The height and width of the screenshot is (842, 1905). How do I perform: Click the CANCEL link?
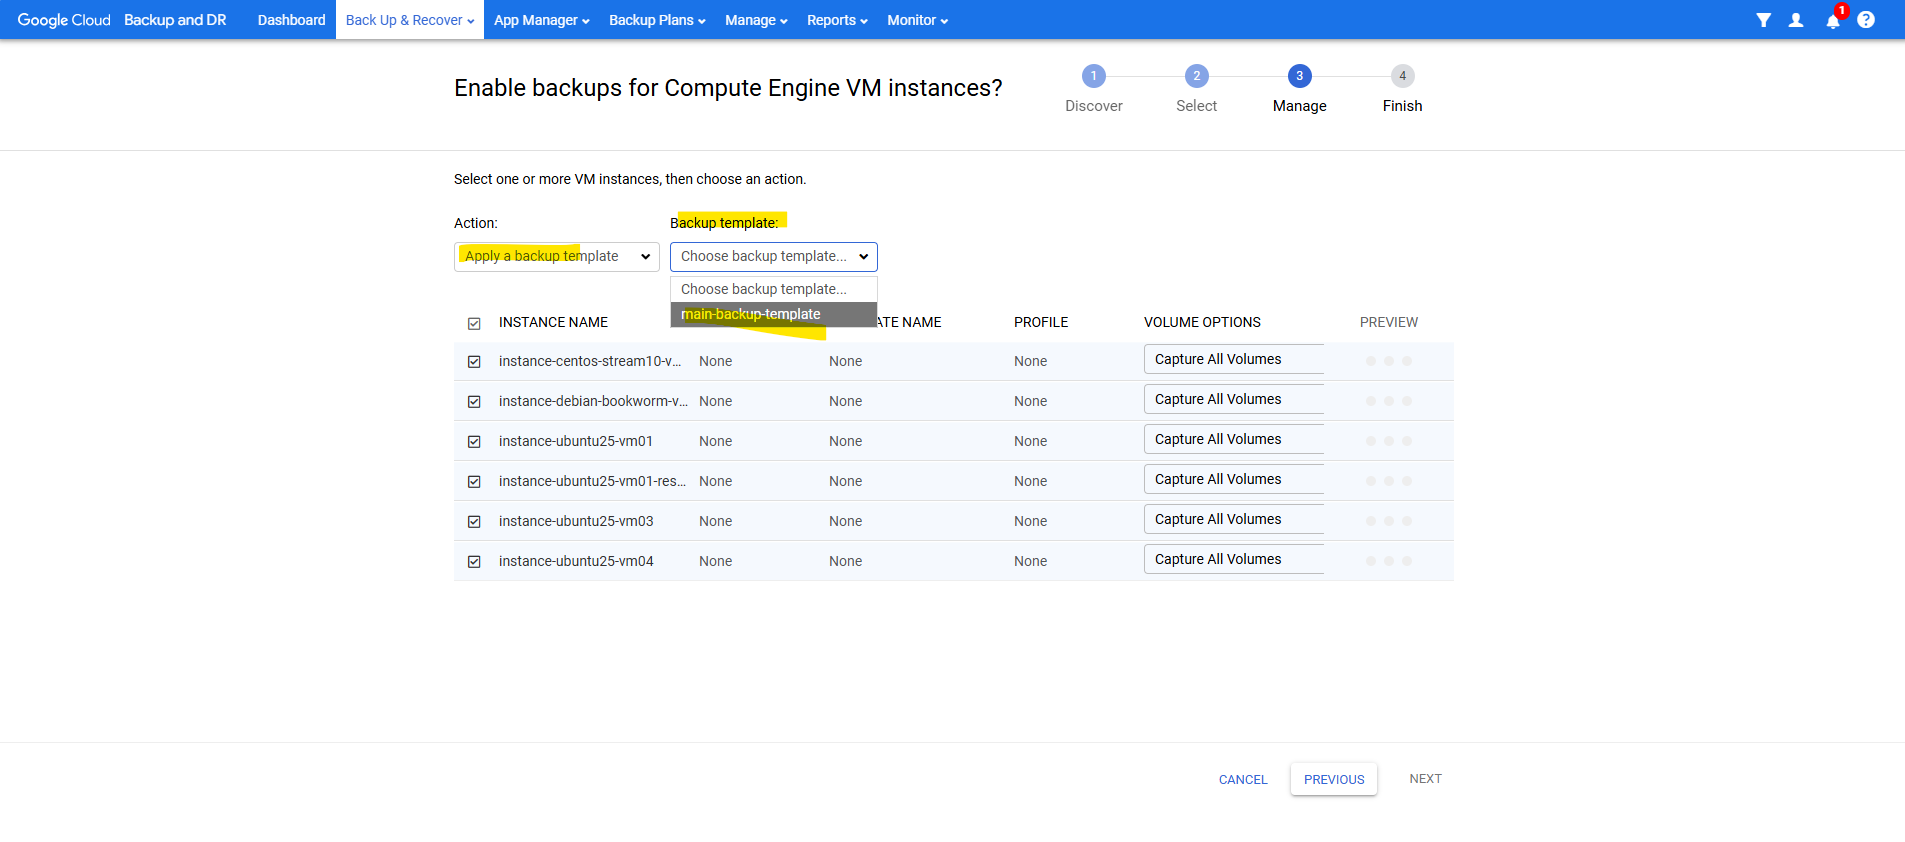coord(1242,779)
